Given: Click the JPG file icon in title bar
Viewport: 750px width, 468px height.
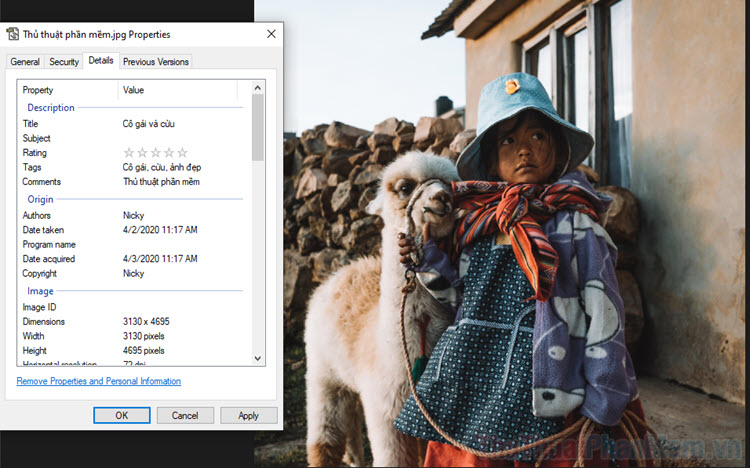Looking at the screenshot, I should point(13,34).
